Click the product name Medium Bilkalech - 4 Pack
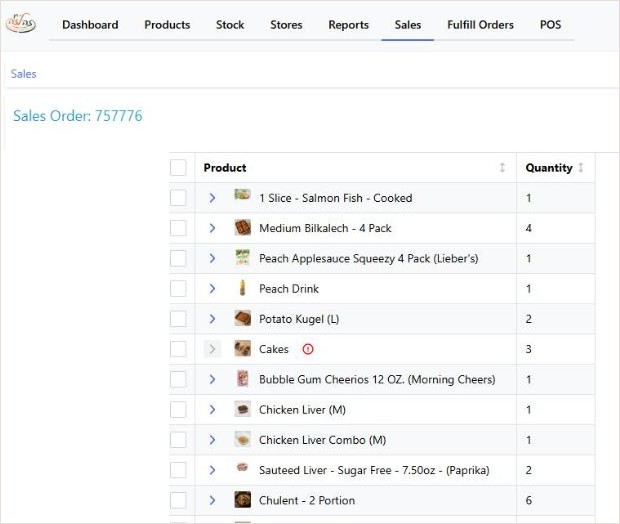This screenshot has height=524, width=620. [325, 228]
